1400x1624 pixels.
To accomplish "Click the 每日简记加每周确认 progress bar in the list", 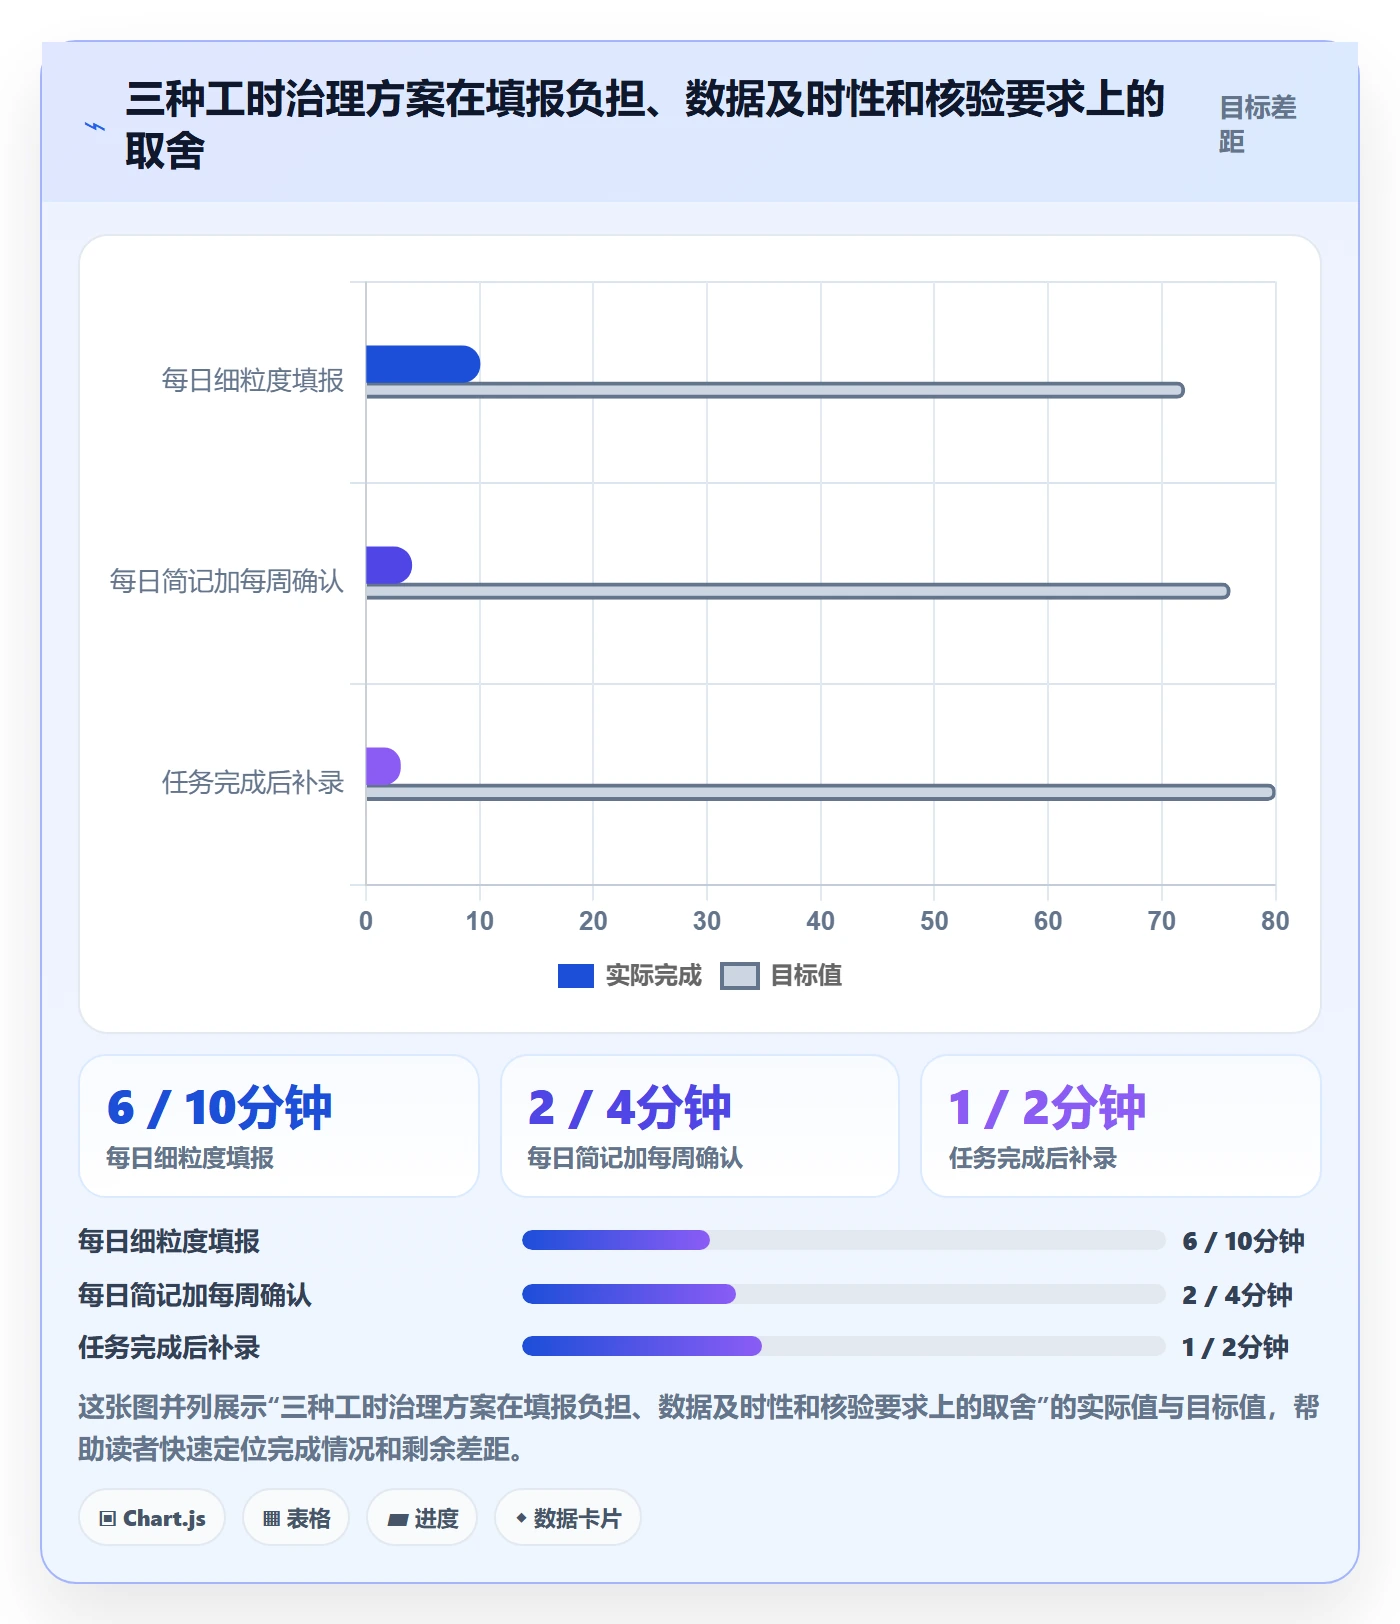I will (x=843, y=1294).
